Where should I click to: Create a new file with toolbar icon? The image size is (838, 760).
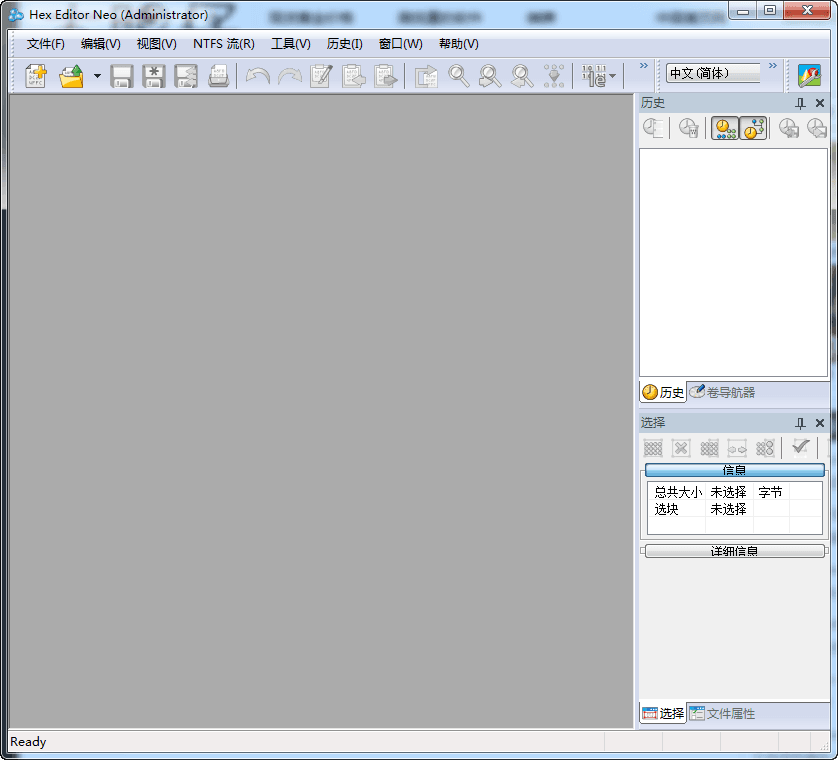(x=36, y=76)
